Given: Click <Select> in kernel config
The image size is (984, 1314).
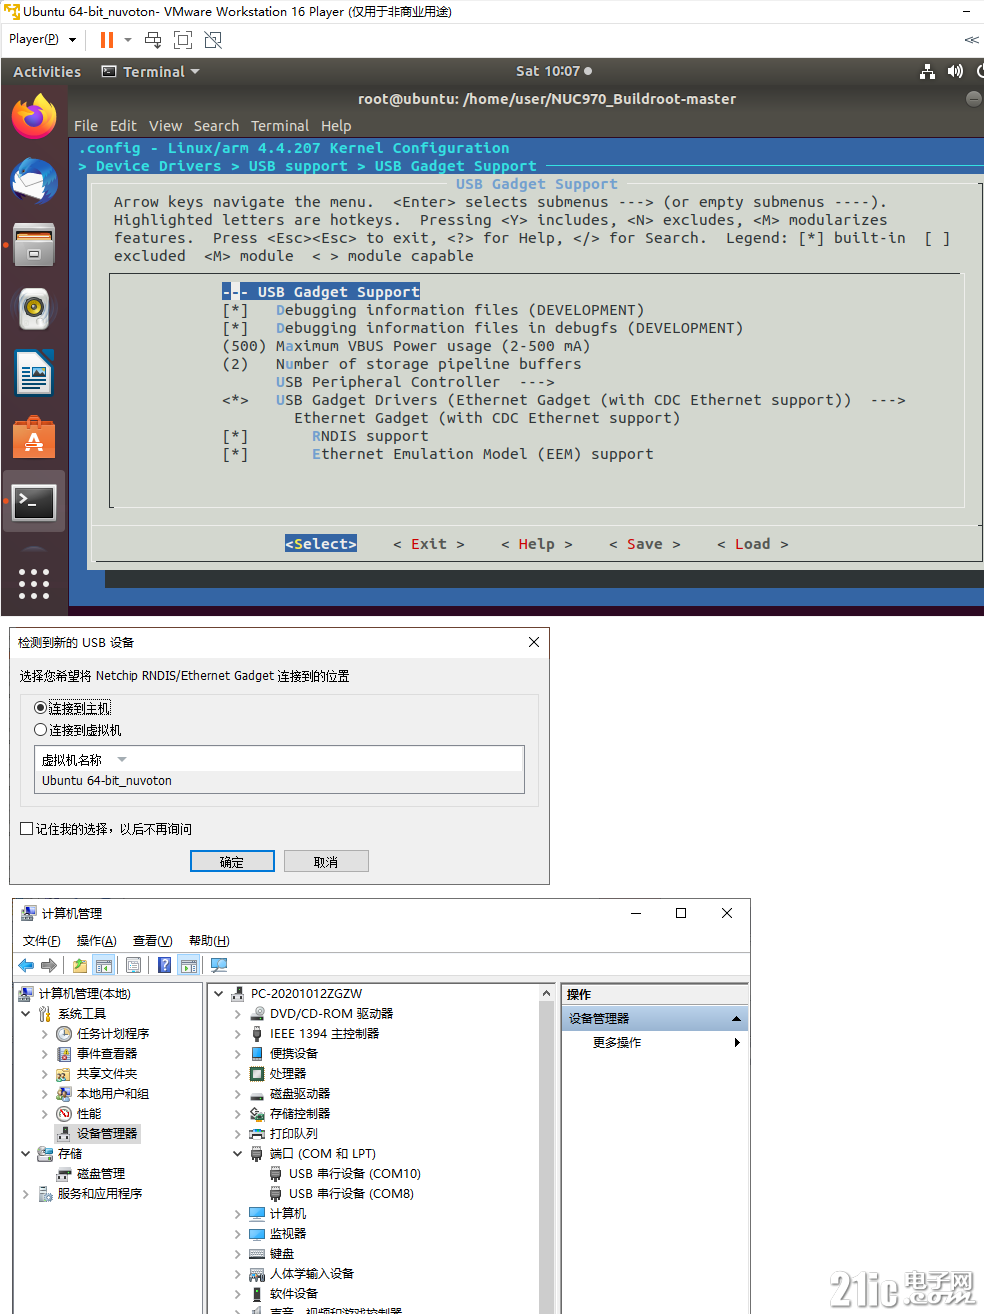Looking at the screenshot, I should coord(321,544).
